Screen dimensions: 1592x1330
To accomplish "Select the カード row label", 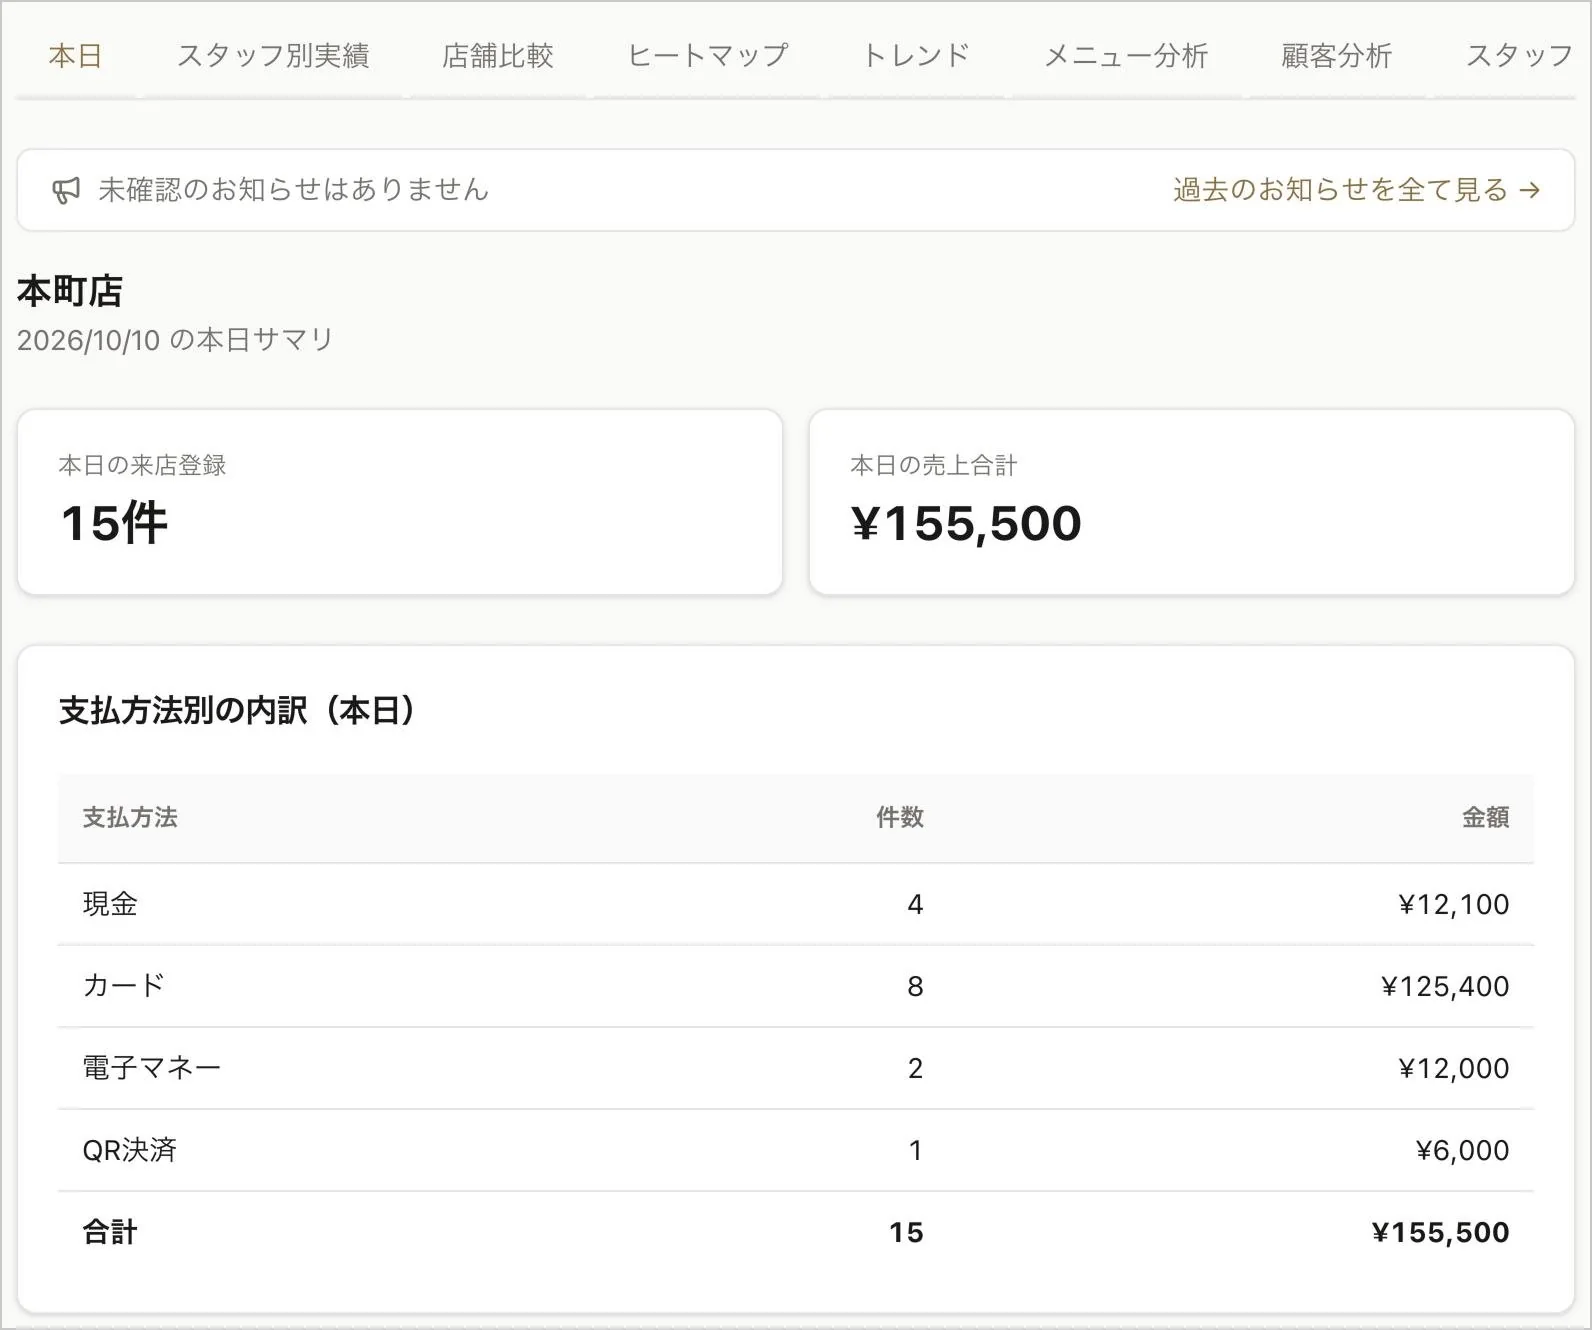I will [x=123, y=986].
